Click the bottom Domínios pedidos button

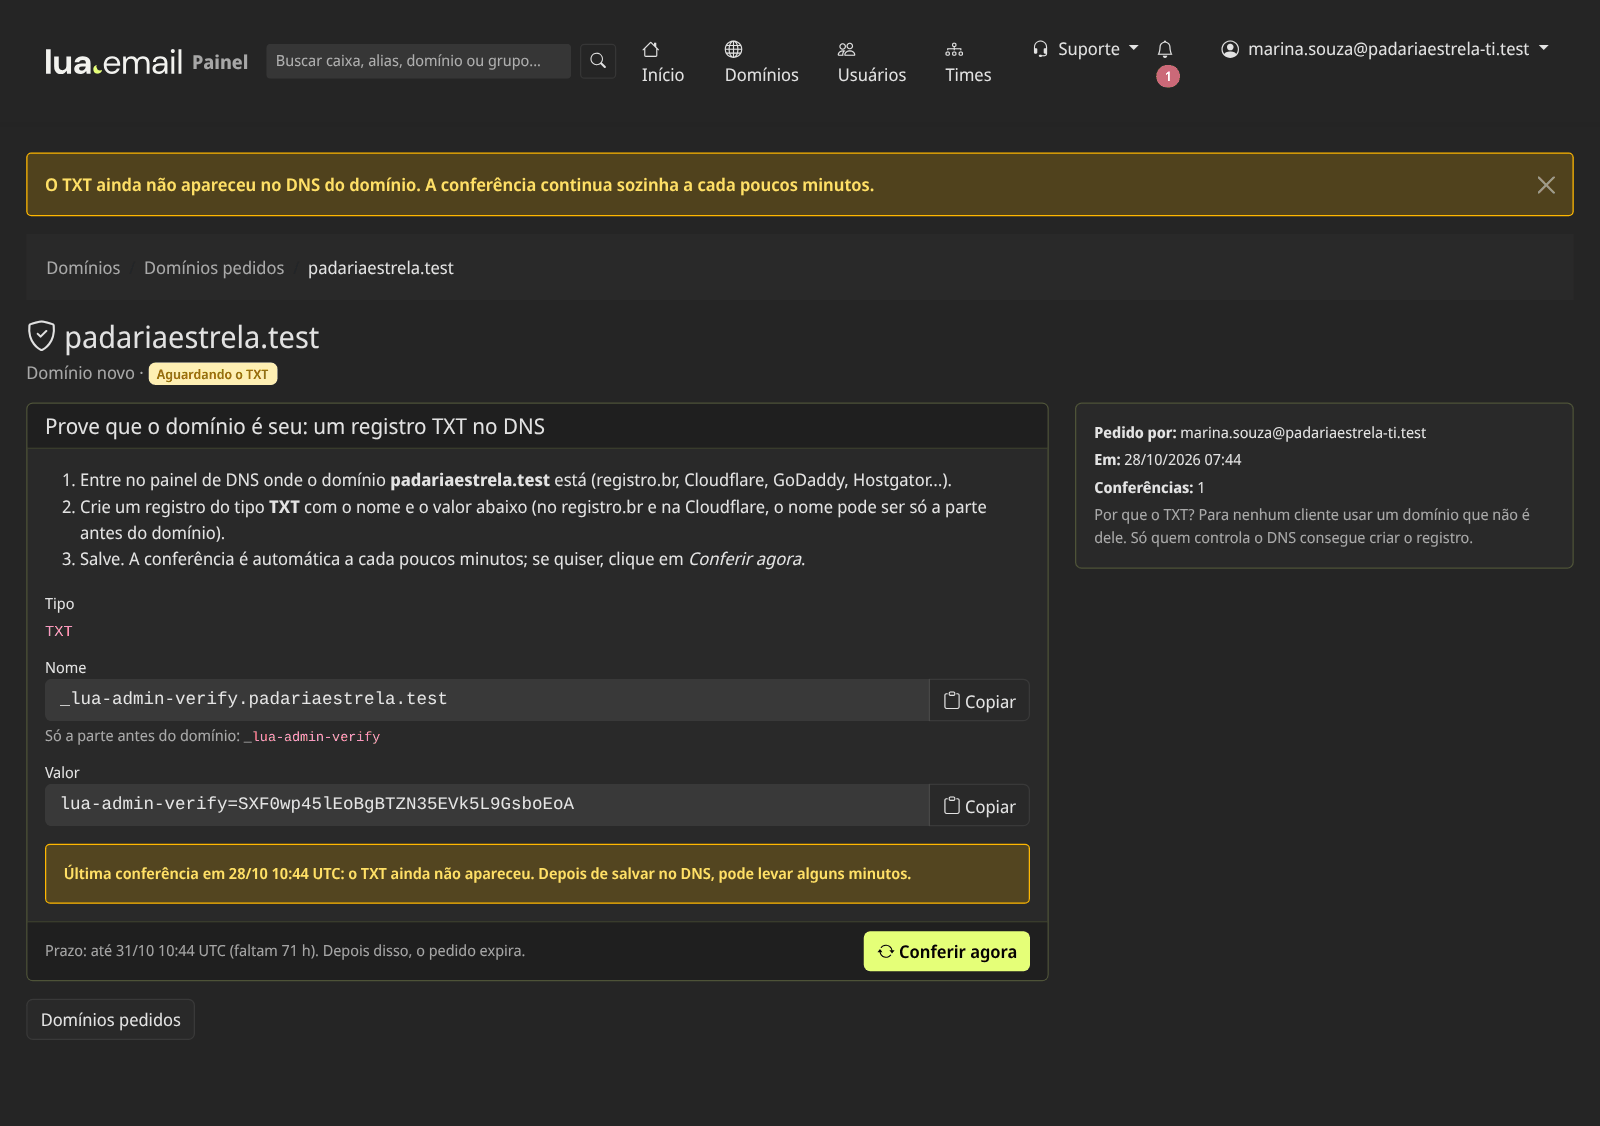point(110,1020)
